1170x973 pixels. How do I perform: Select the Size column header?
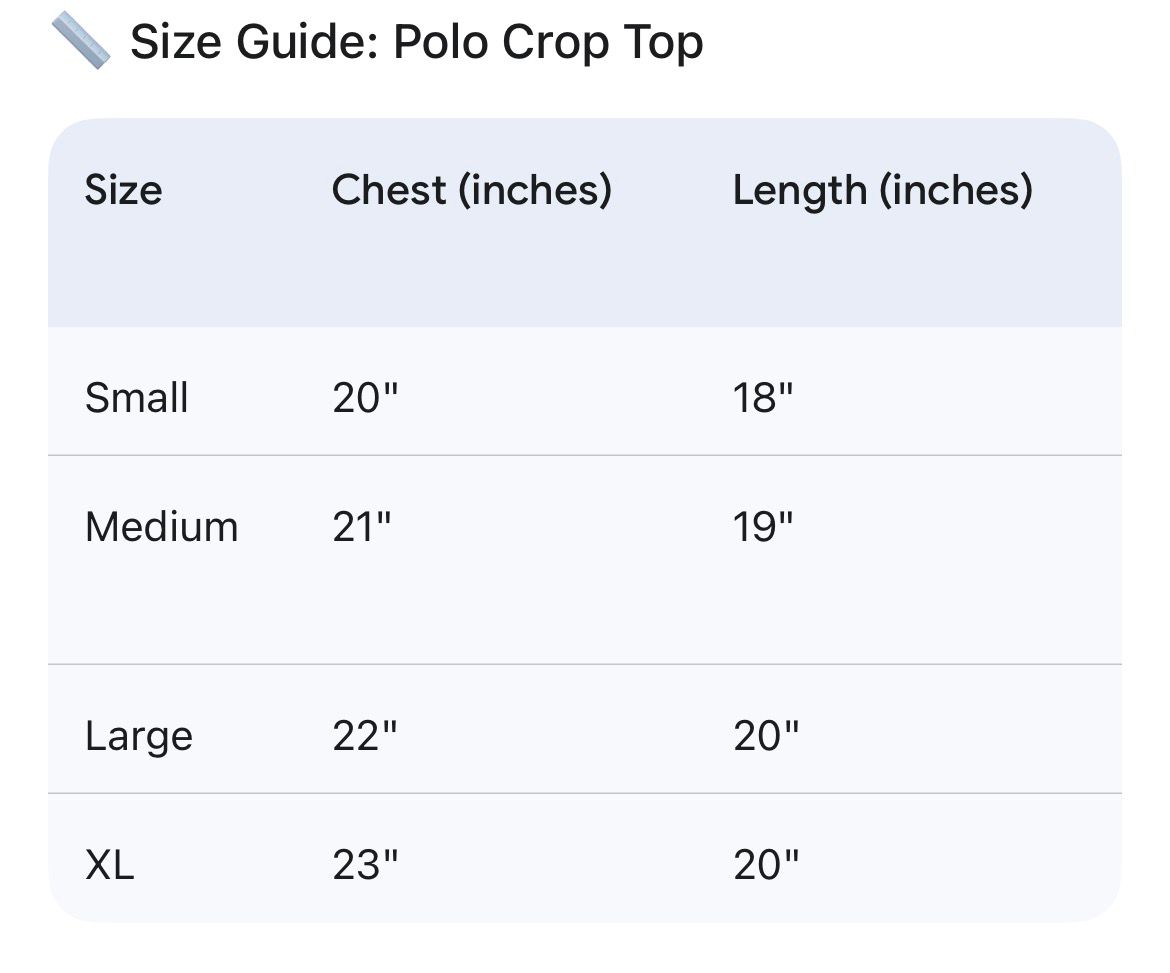(123, 190)
